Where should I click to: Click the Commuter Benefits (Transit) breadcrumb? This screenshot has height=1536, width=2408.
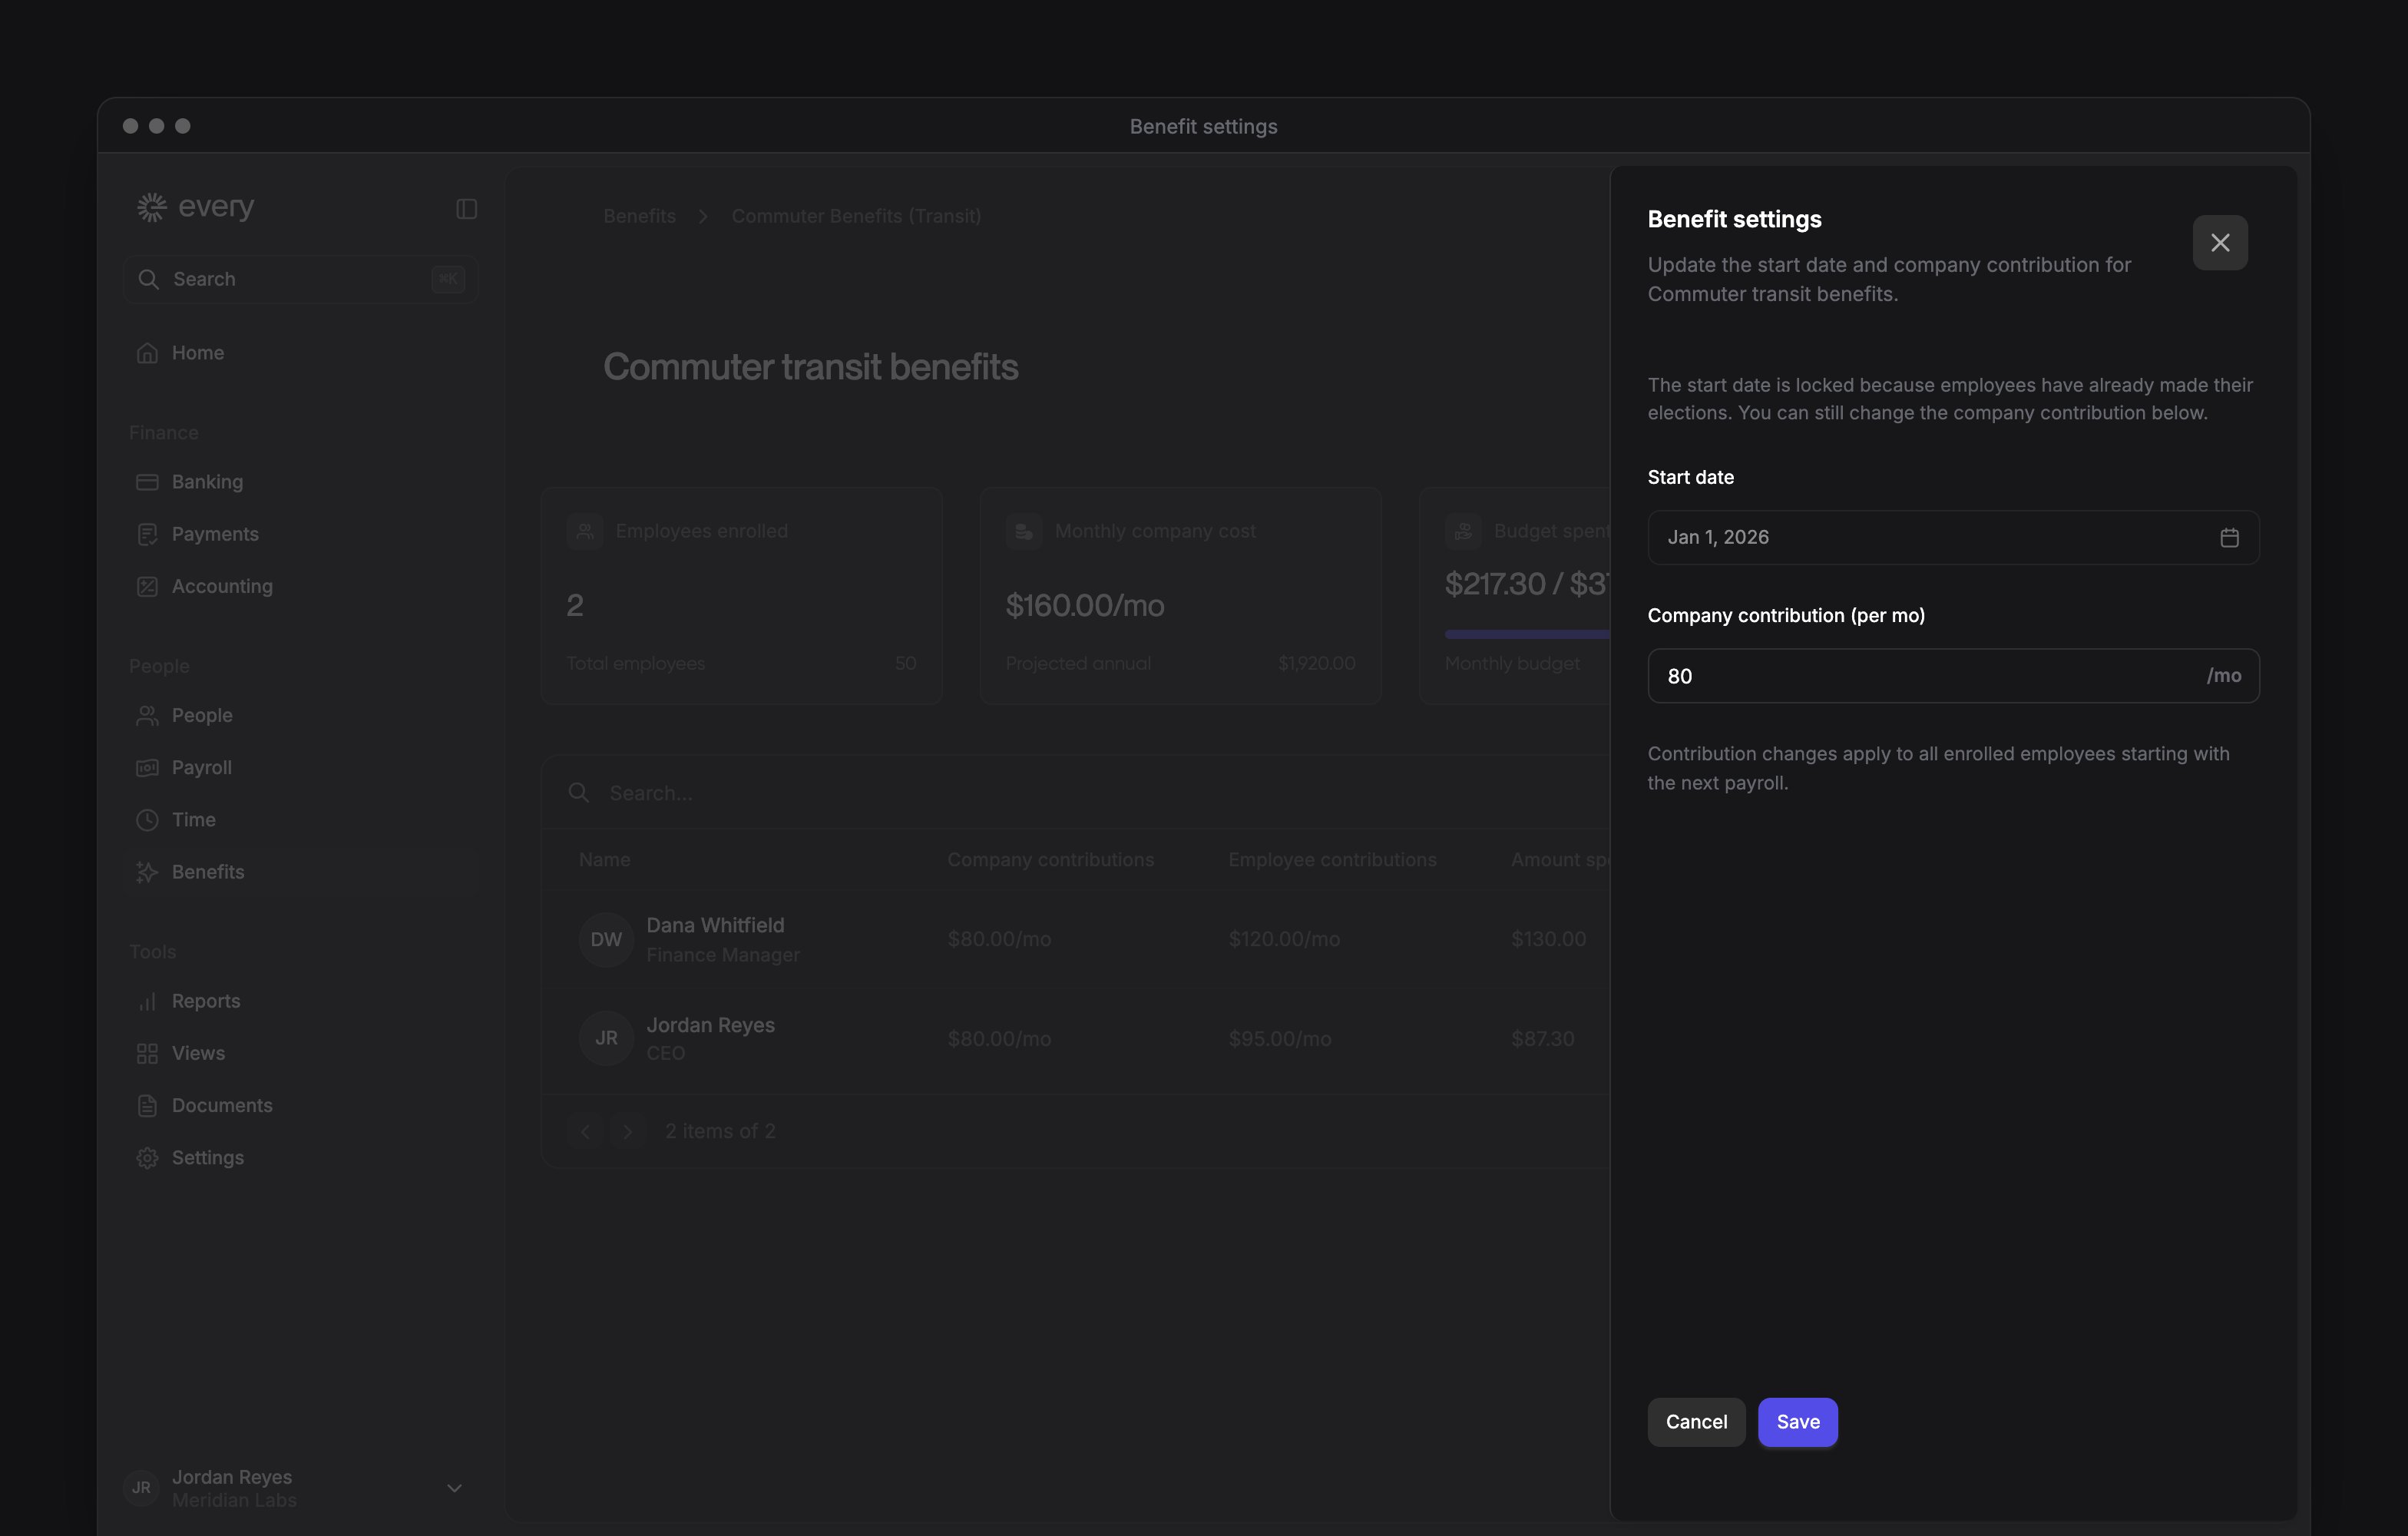856,216
